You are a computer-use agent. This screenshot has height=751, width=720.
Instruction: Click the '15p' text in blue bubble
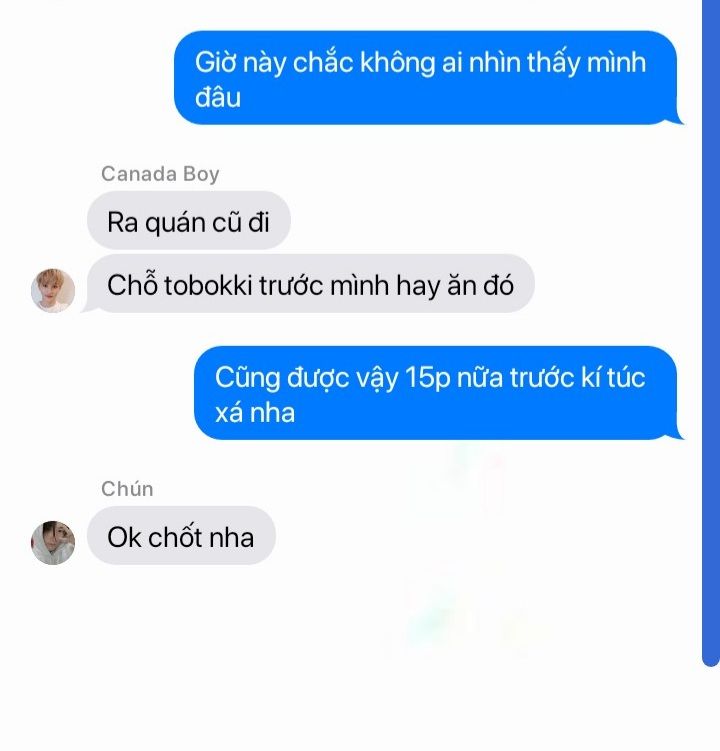[x=428, y=378]
